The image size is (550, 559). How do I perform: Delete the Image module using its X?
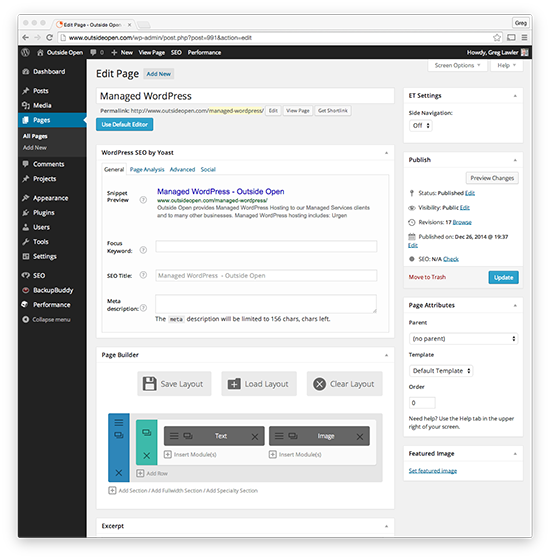(x=360, y=437)
